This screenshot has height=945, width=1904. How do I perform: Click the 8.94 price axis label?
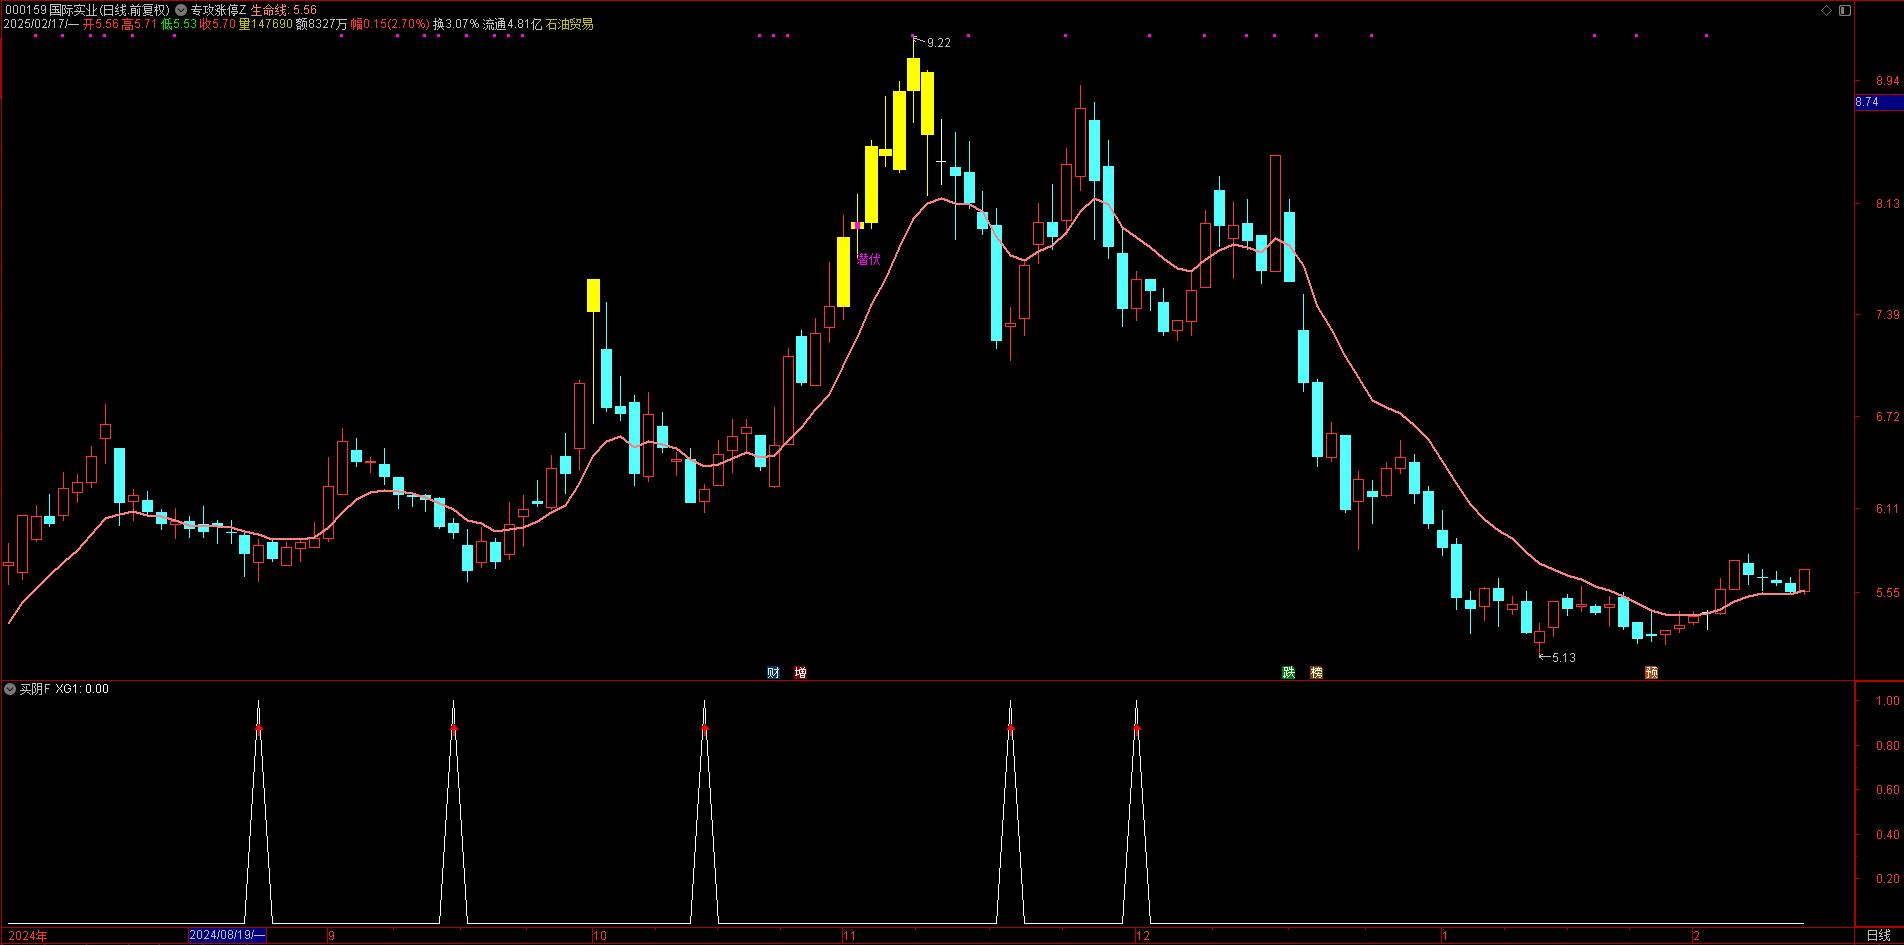pos(1887,81)
